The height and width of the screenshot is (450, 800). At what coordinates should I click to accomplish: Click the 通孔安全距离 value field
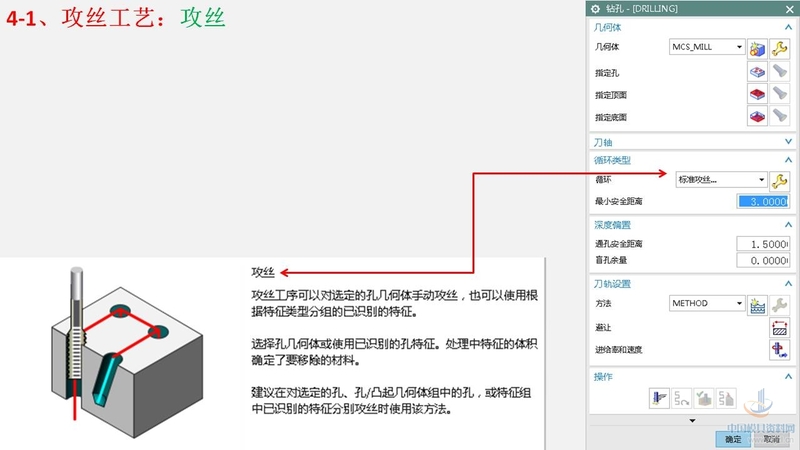763,244
